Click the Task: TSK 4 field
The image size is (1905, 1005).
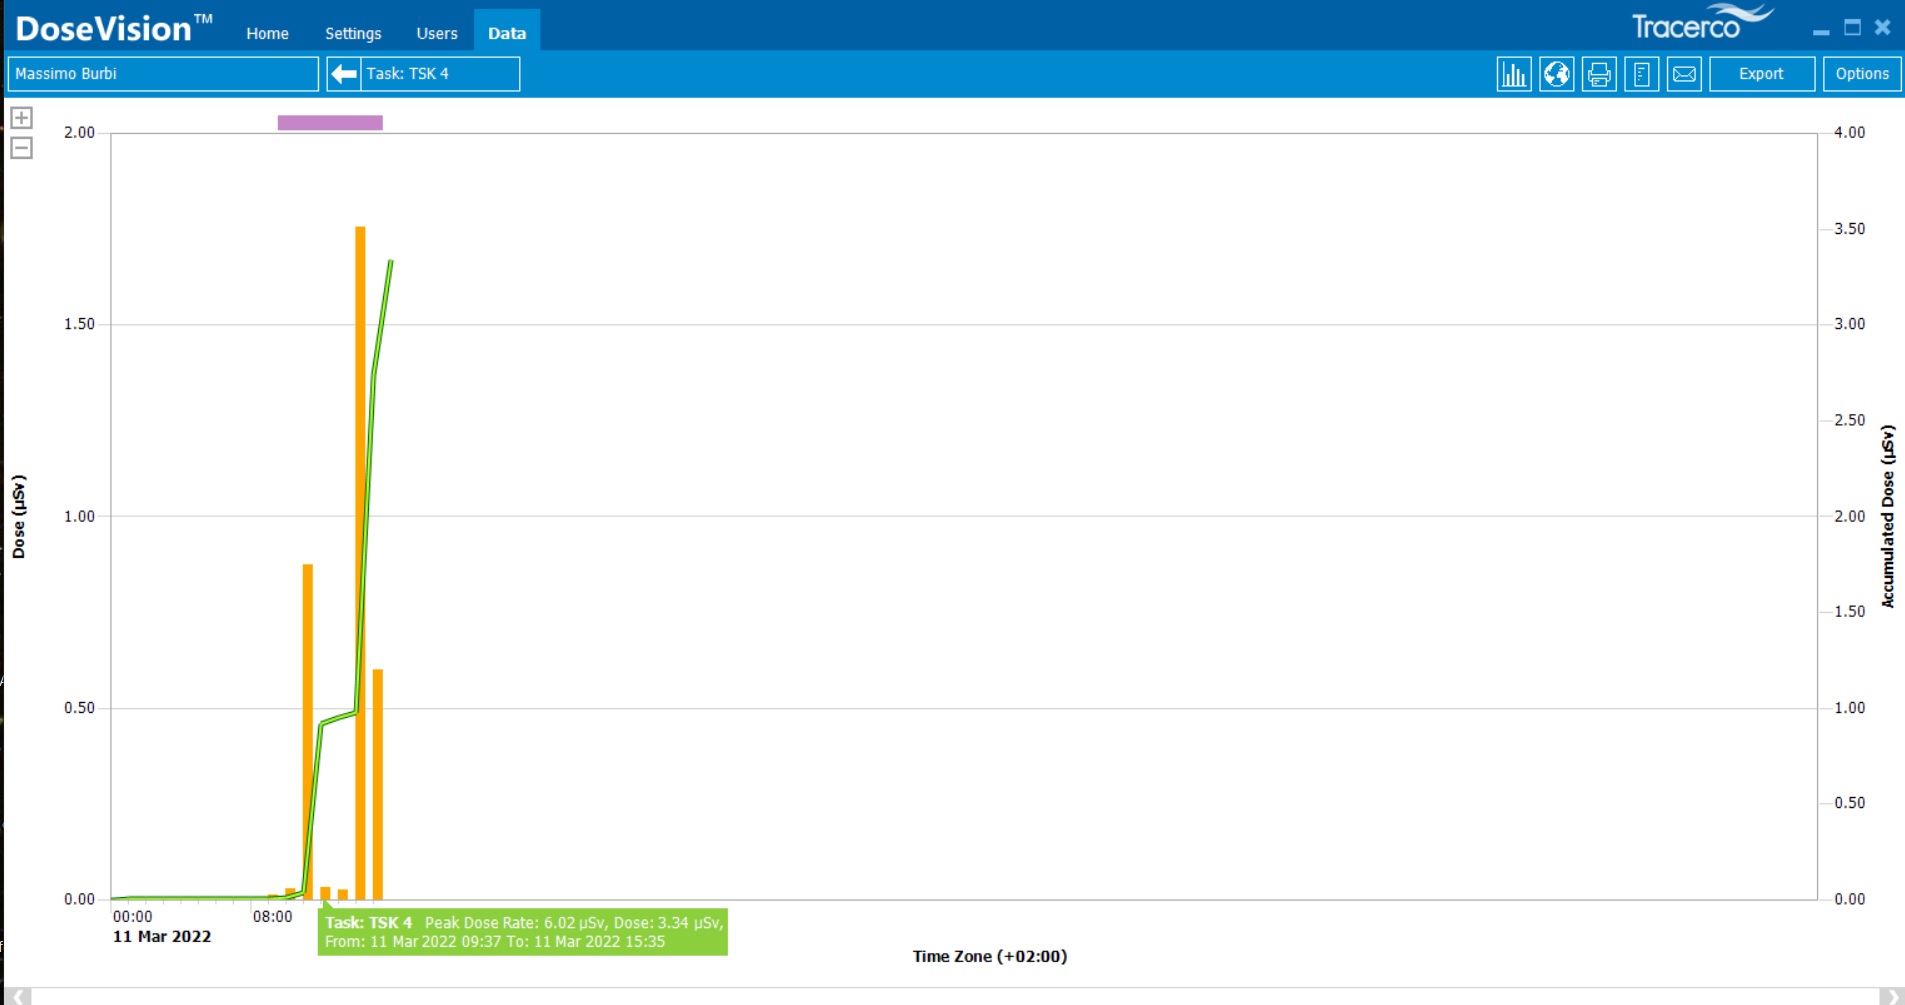point(439,74)
